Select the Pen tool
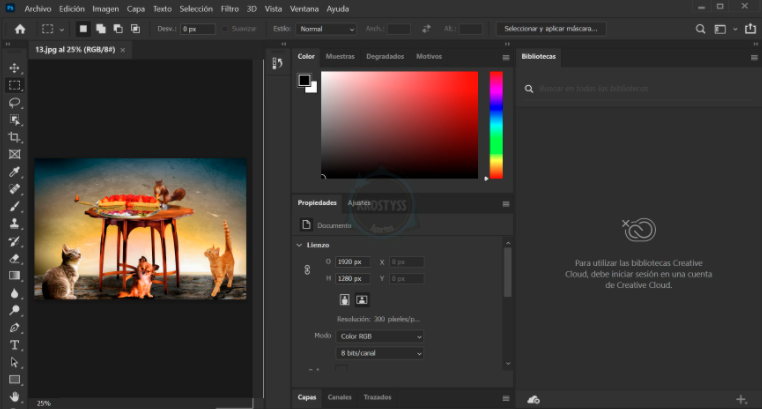762x409 pixels. point(14,327)
